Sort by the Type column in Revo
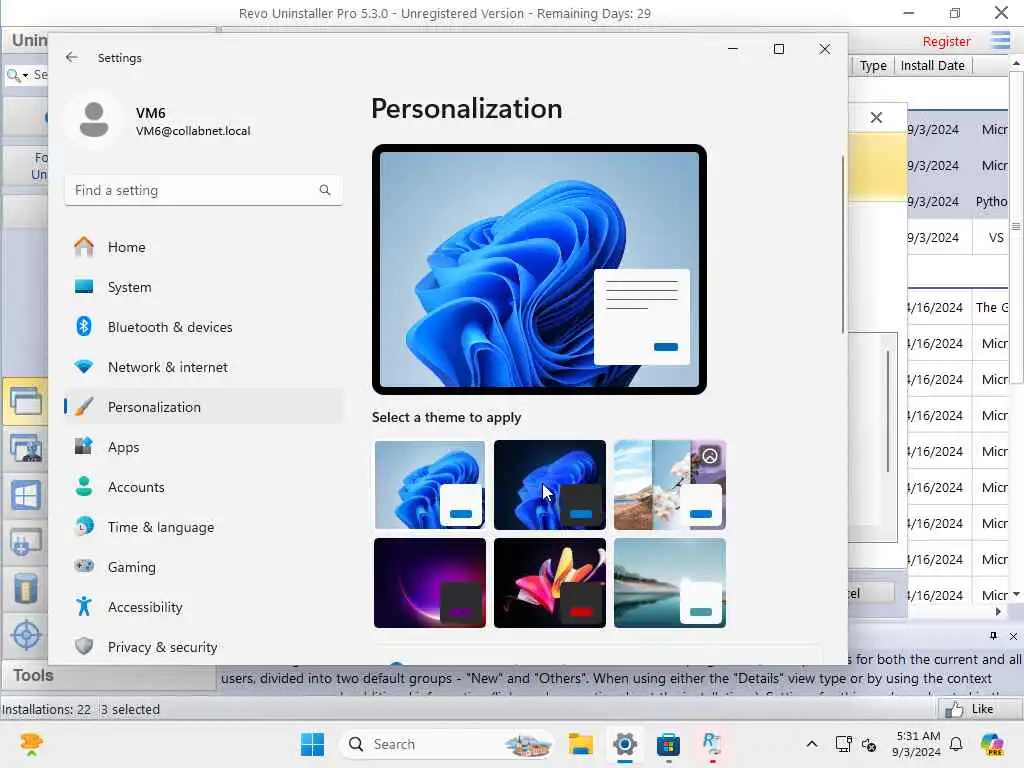The image size is (1024, 768). tap(872, 65)
